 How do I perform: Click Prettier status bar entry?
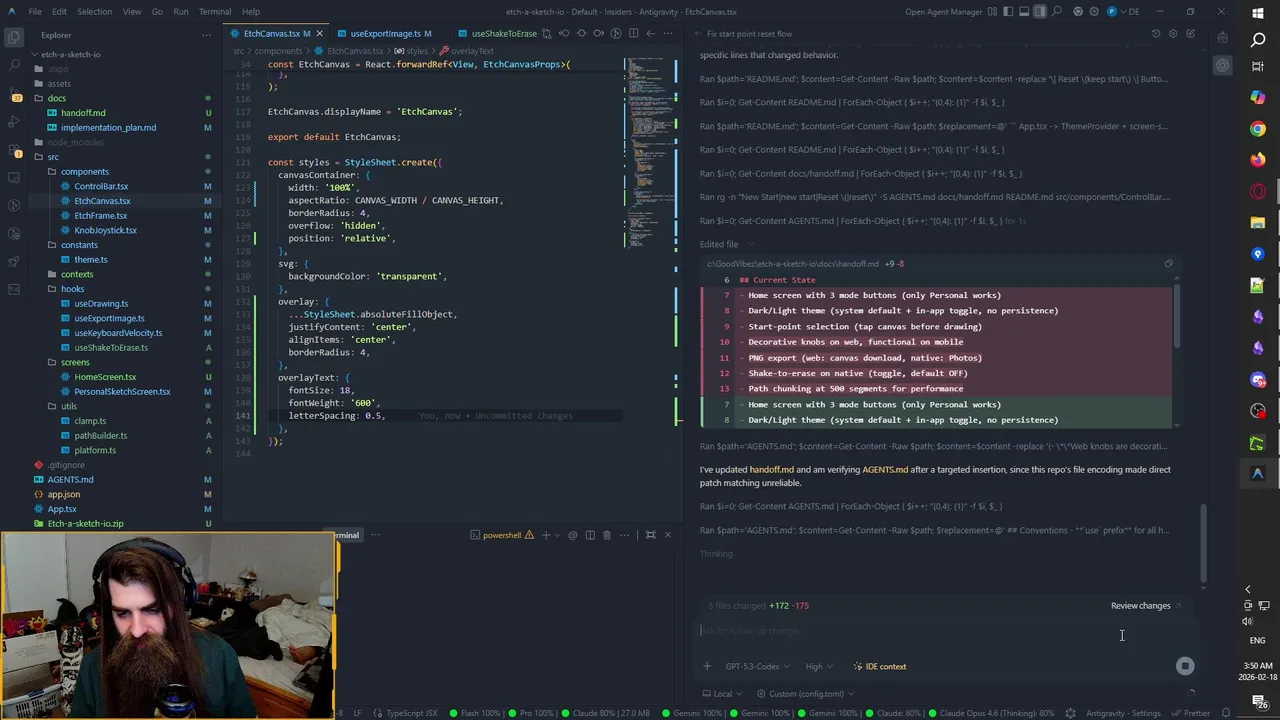pos(1192,713)
